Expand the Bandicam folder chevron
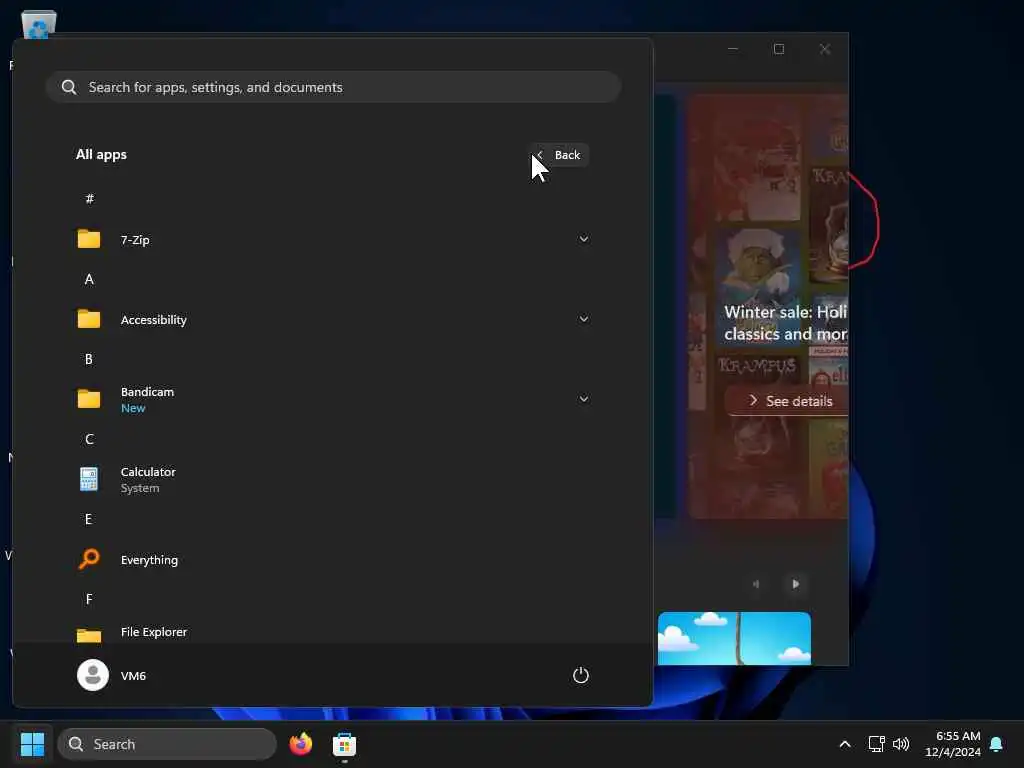Viewport: 1024px width, 768px height. pyautogui.click(x=584, y=399)
